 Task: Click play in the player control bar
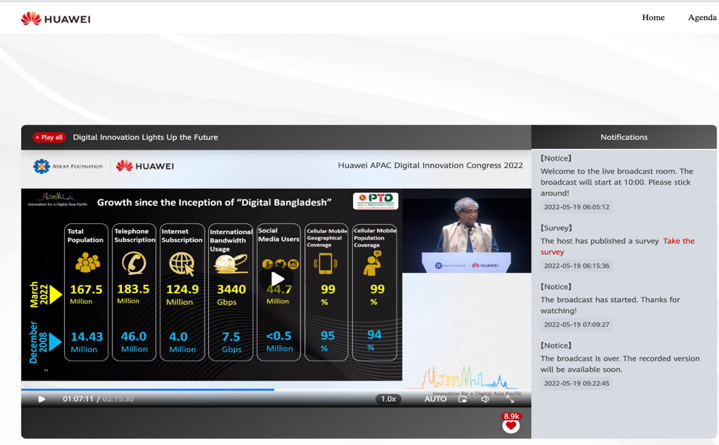41,399
